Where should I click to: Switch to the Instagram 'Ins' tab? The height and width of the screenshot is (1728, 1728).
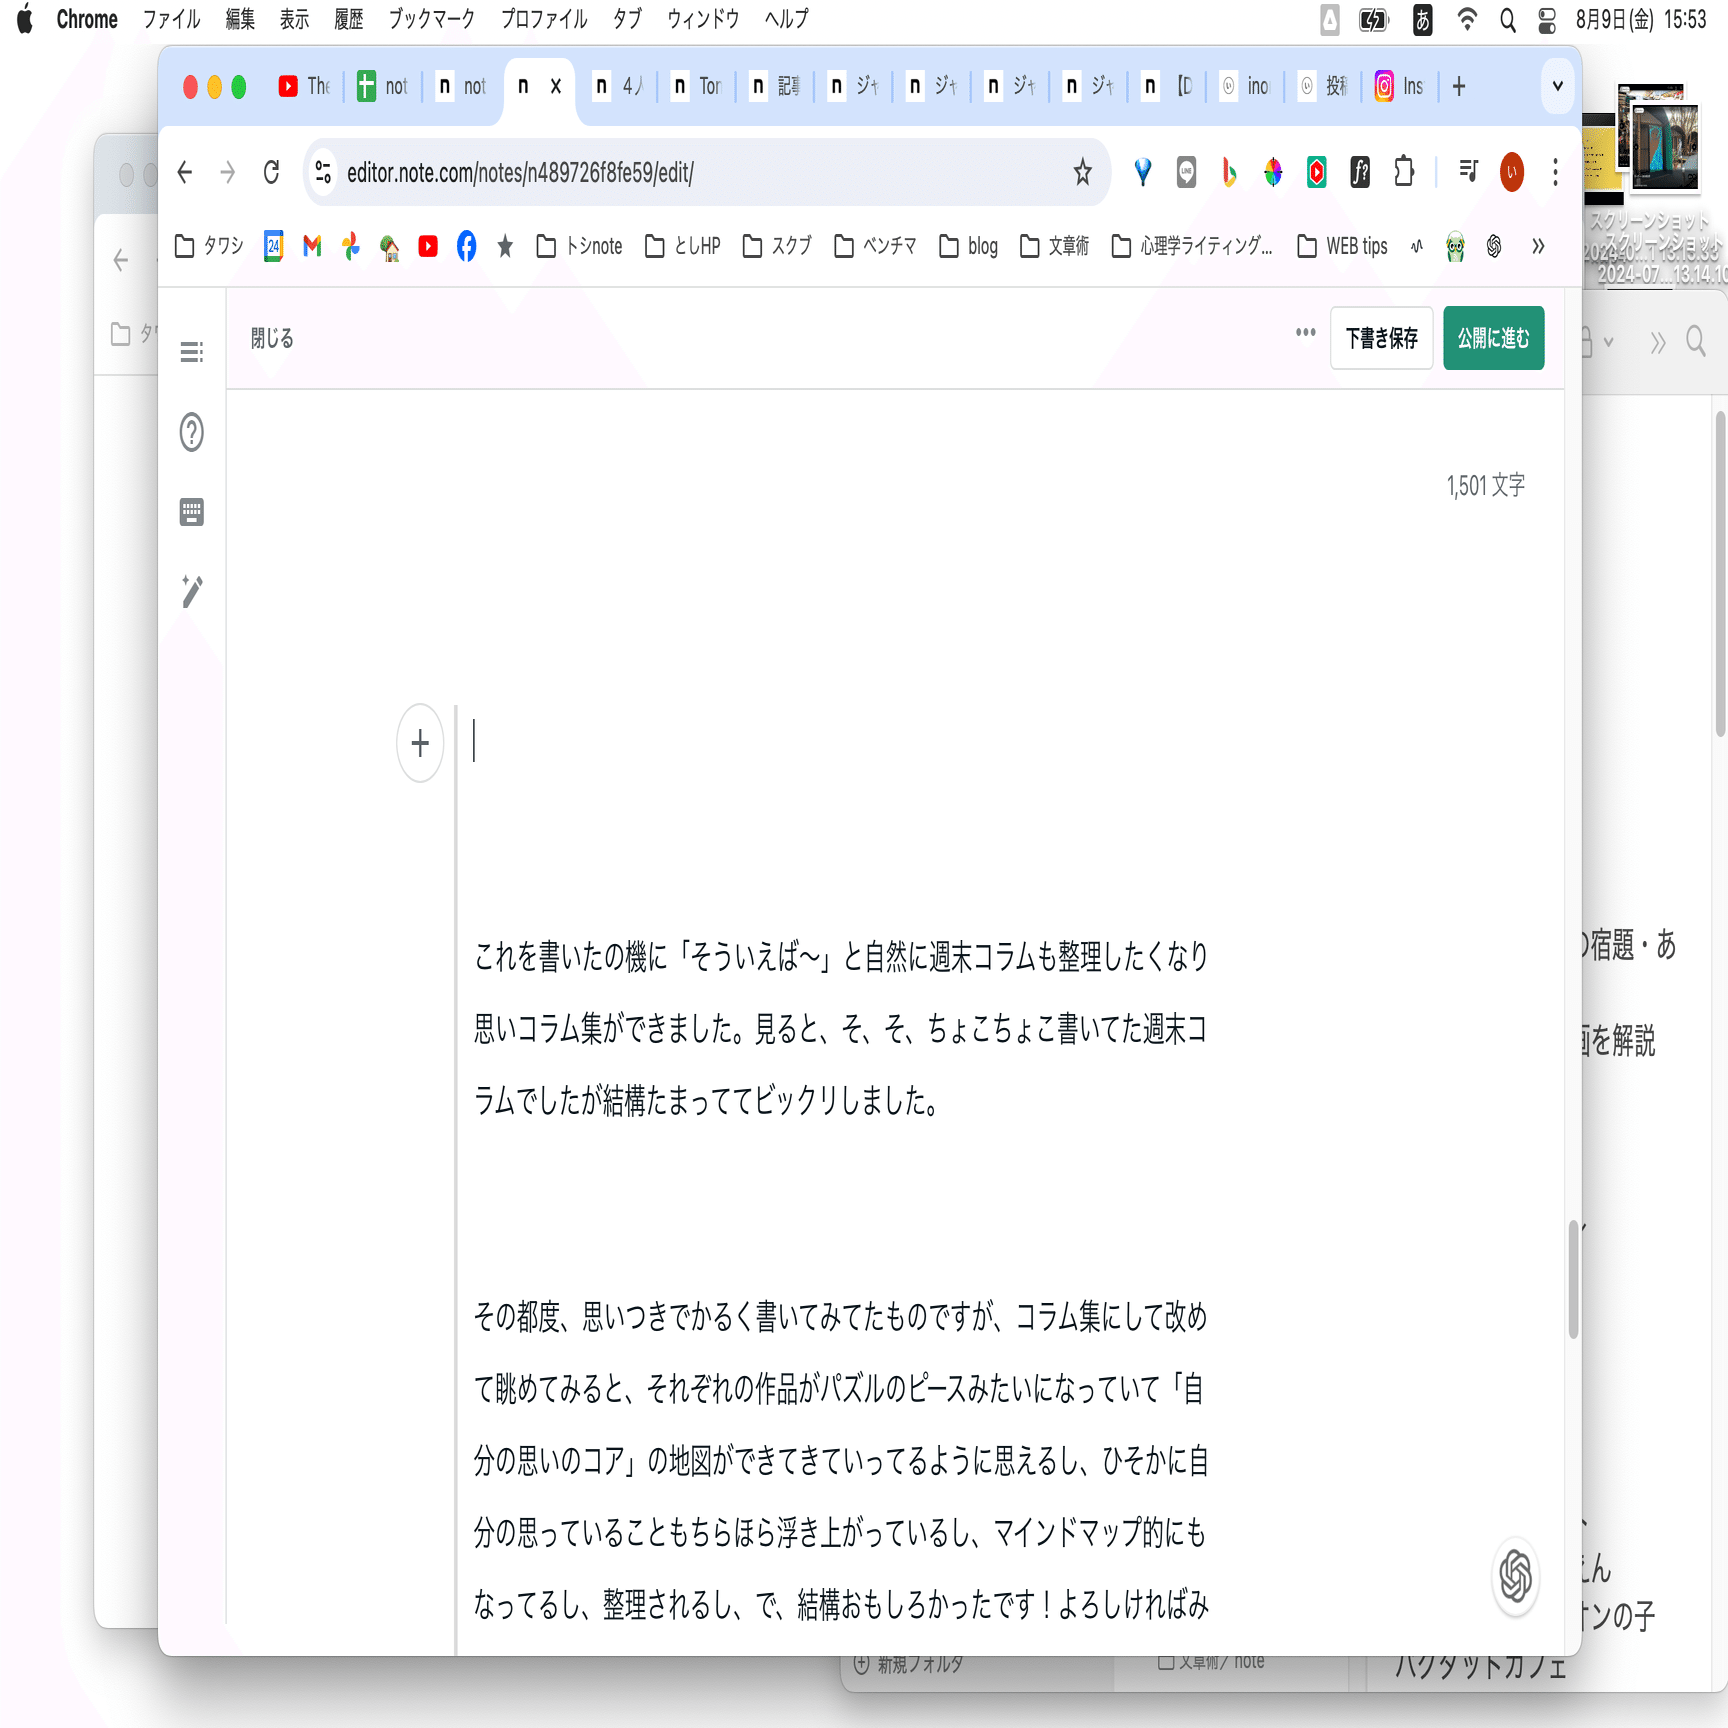[x=1399, y=86]
